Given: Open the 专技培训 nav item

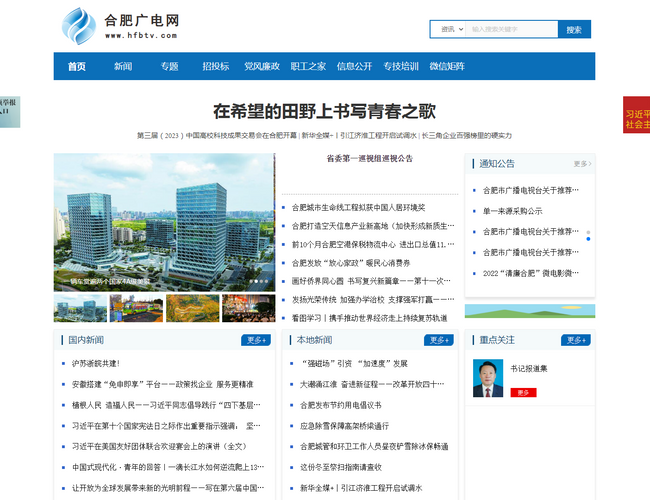Looking at the screenshot, I should pyautogui.click(x=401, y=66).
